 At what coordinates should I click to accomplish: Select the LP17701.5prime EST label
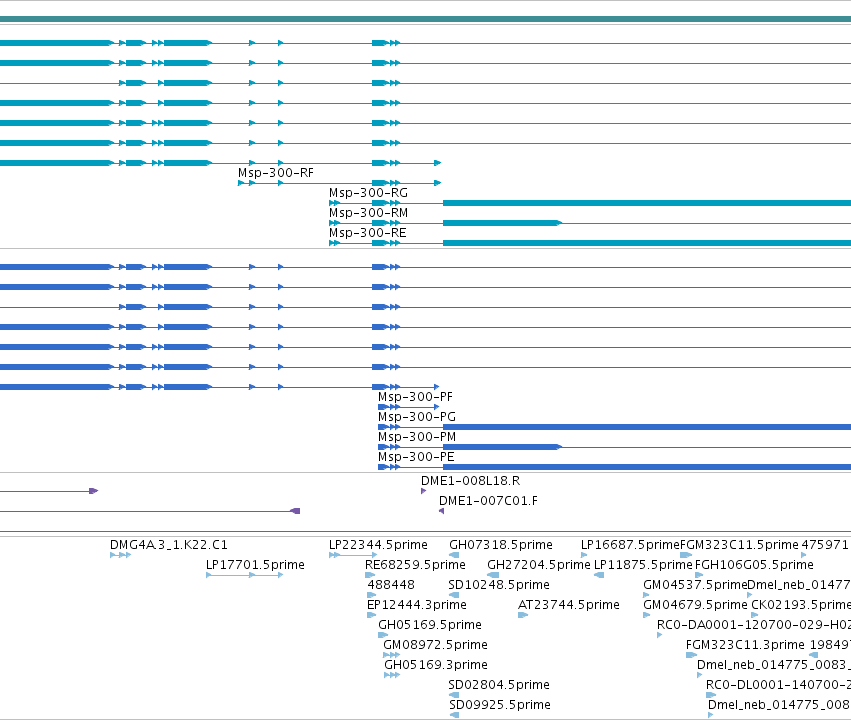pos(255,565)
